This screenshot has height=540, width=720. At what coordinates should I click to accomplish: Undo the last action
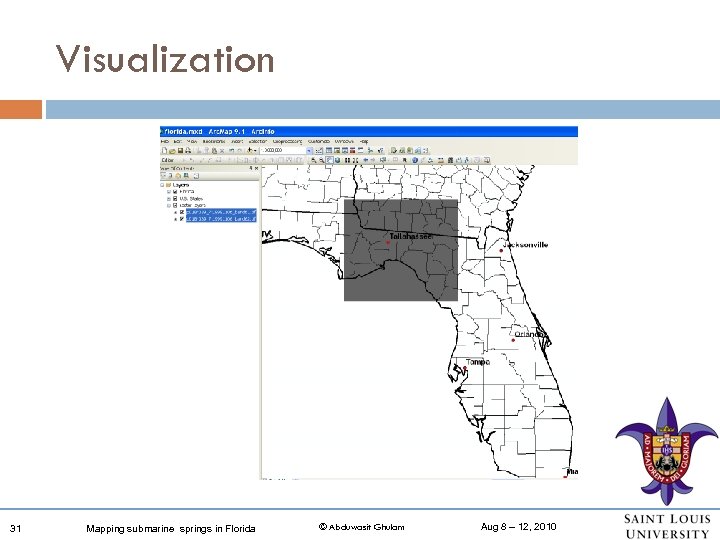(x=231, y=150)
